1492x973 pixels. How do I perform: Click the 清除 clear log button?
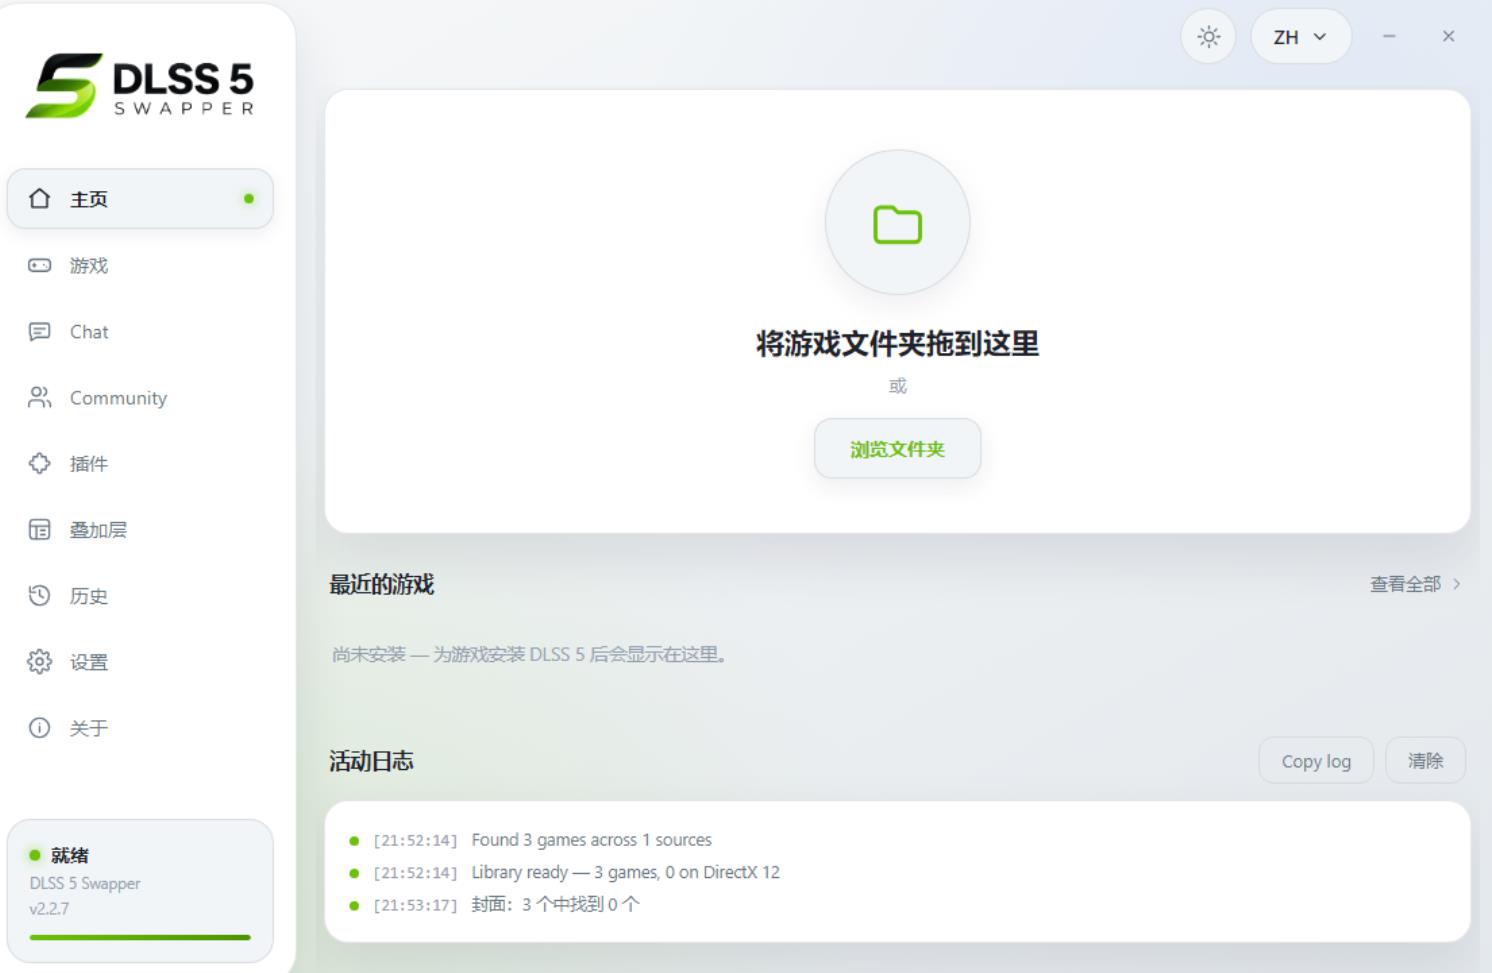point(1425,761)
